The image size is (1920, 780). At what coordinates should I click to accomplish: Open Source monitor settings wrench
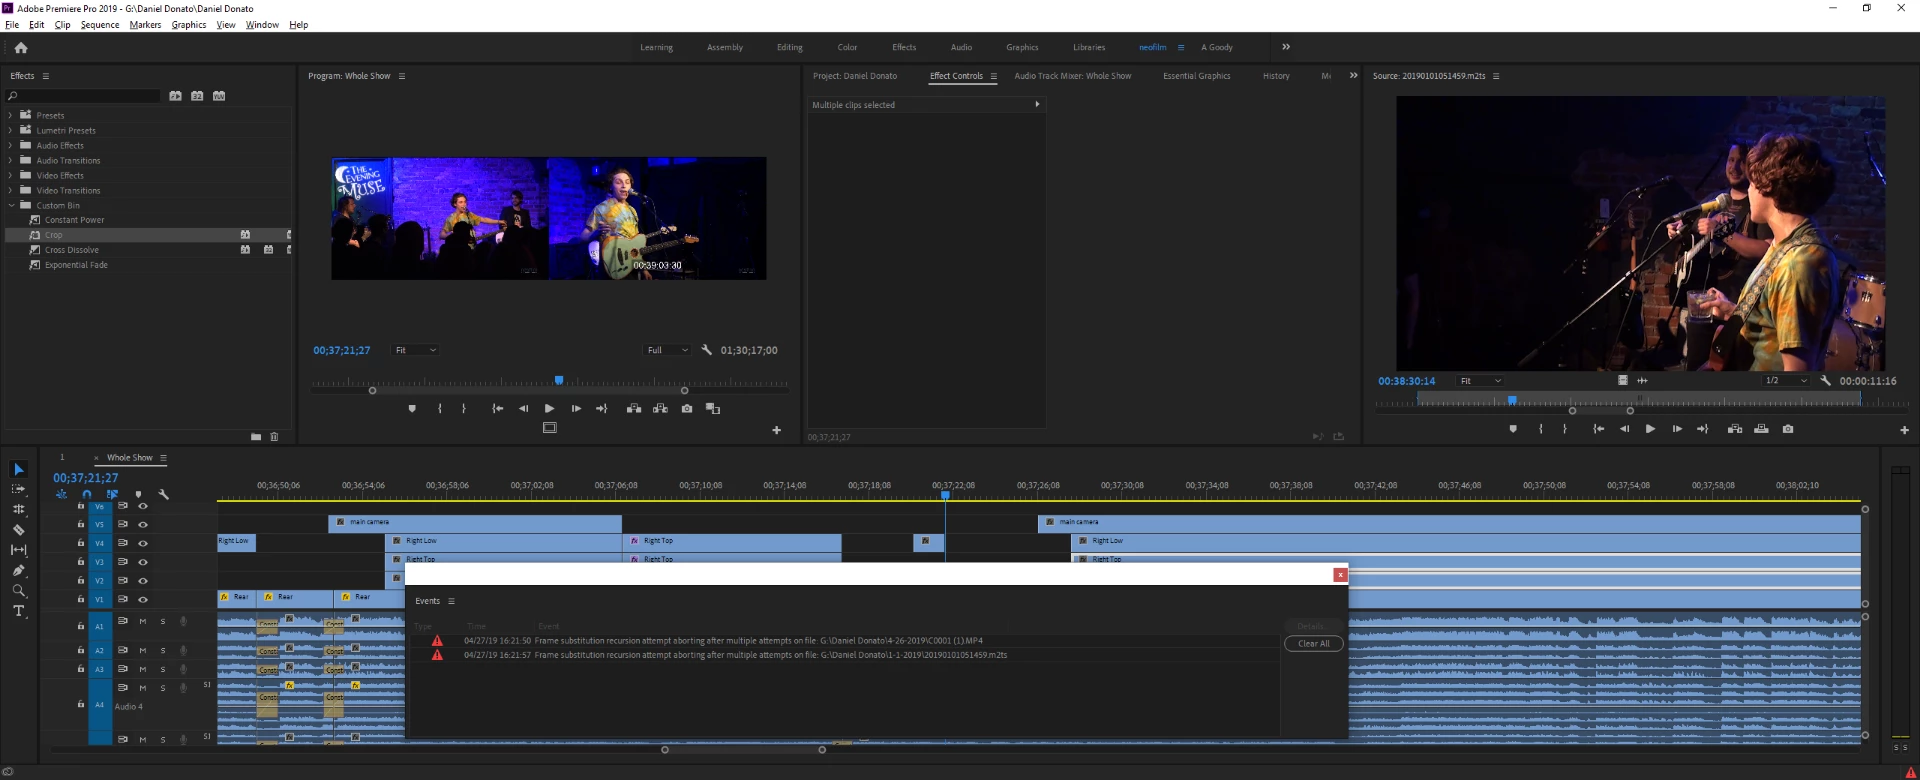coord(1826,381)
